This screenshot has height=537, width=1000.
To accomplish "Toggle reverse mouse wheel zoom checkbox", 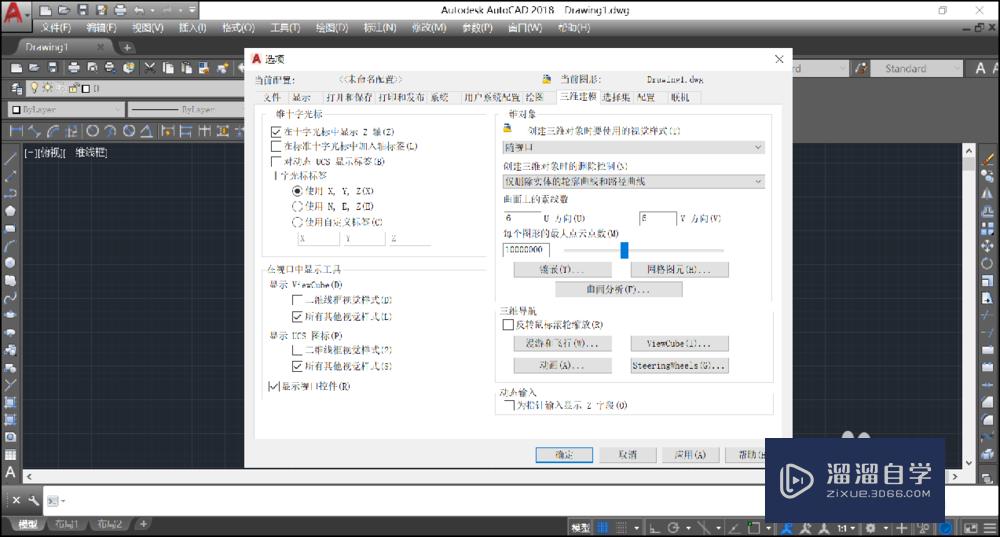I will pos(508,325).
